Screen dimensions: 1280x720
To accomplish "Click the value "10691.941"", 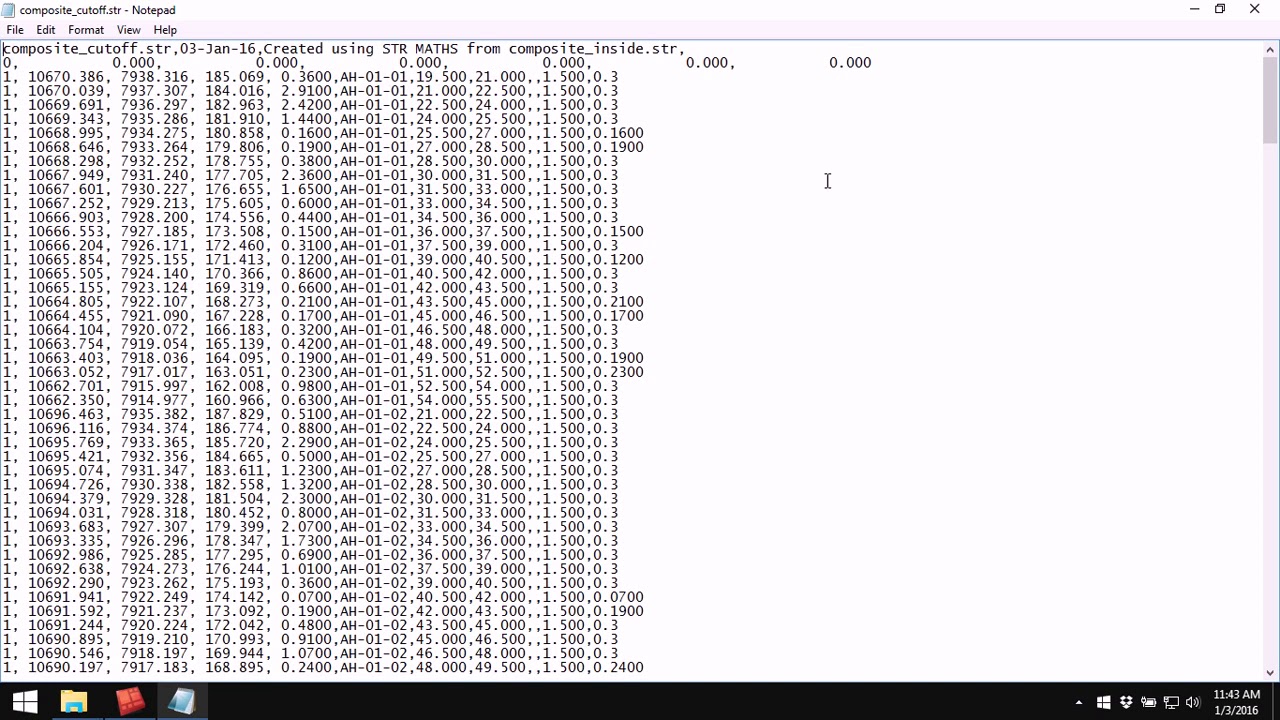I will coord(66,597).
